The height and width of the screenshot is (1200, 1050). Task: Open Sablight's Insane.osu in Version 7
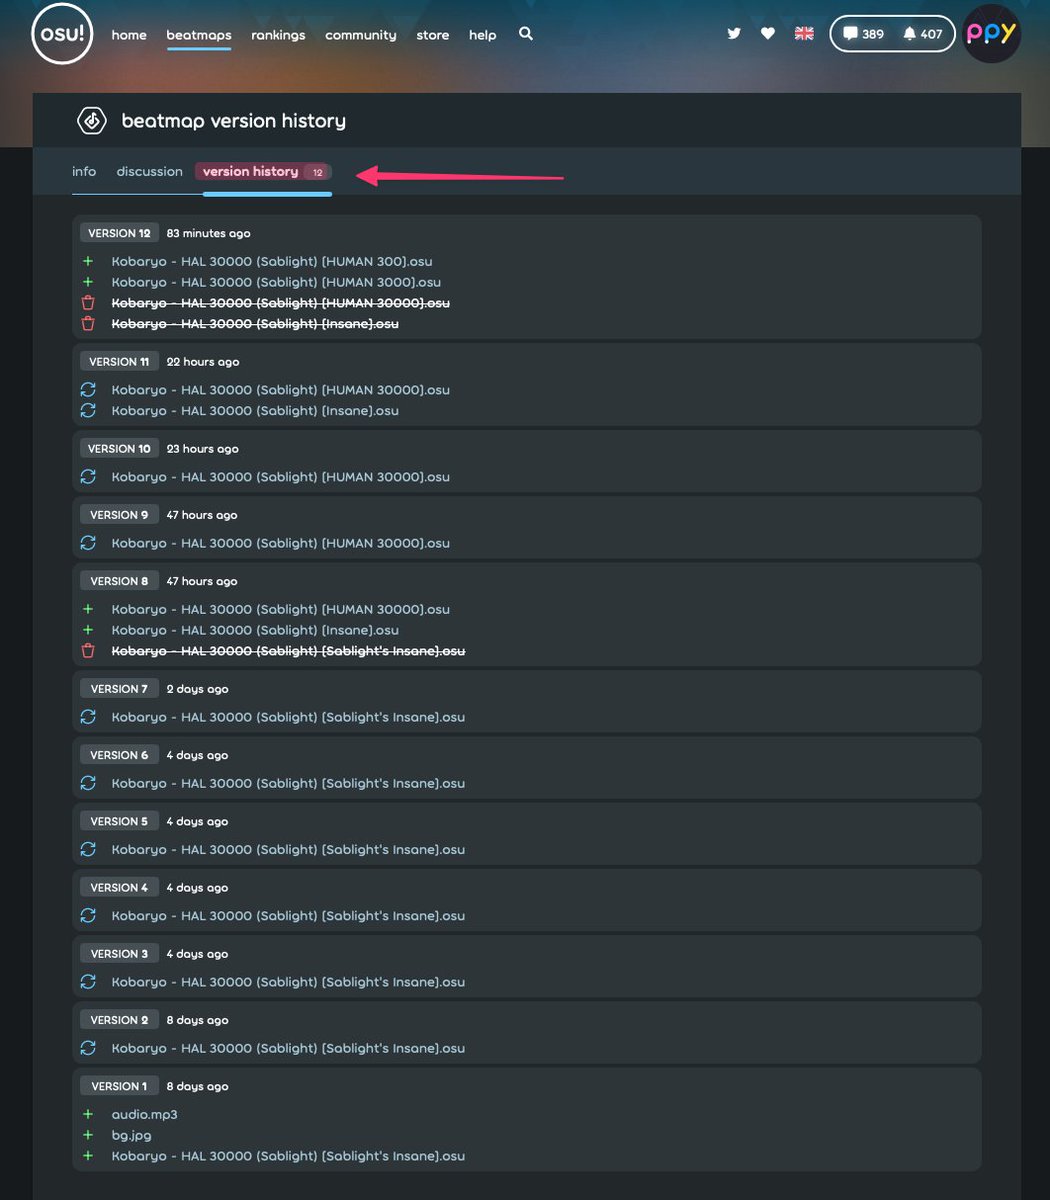288,717
